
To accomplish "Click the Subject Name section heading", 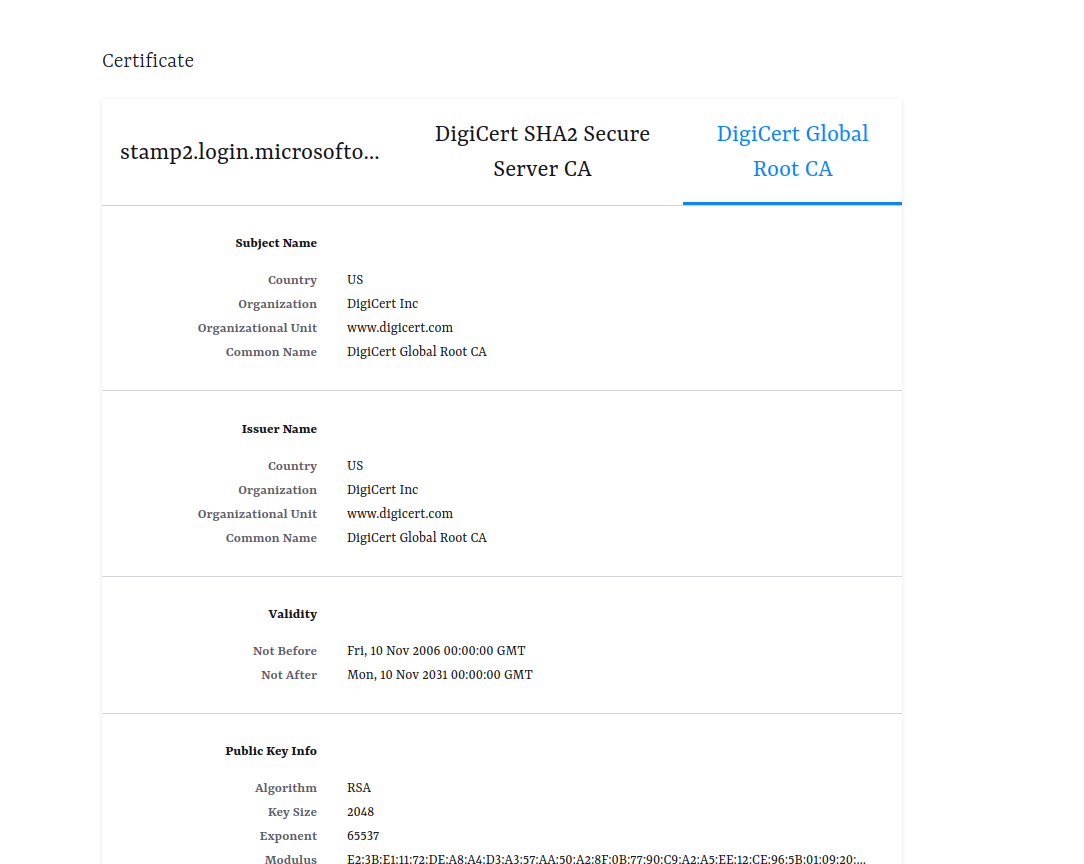I will 276,243.
